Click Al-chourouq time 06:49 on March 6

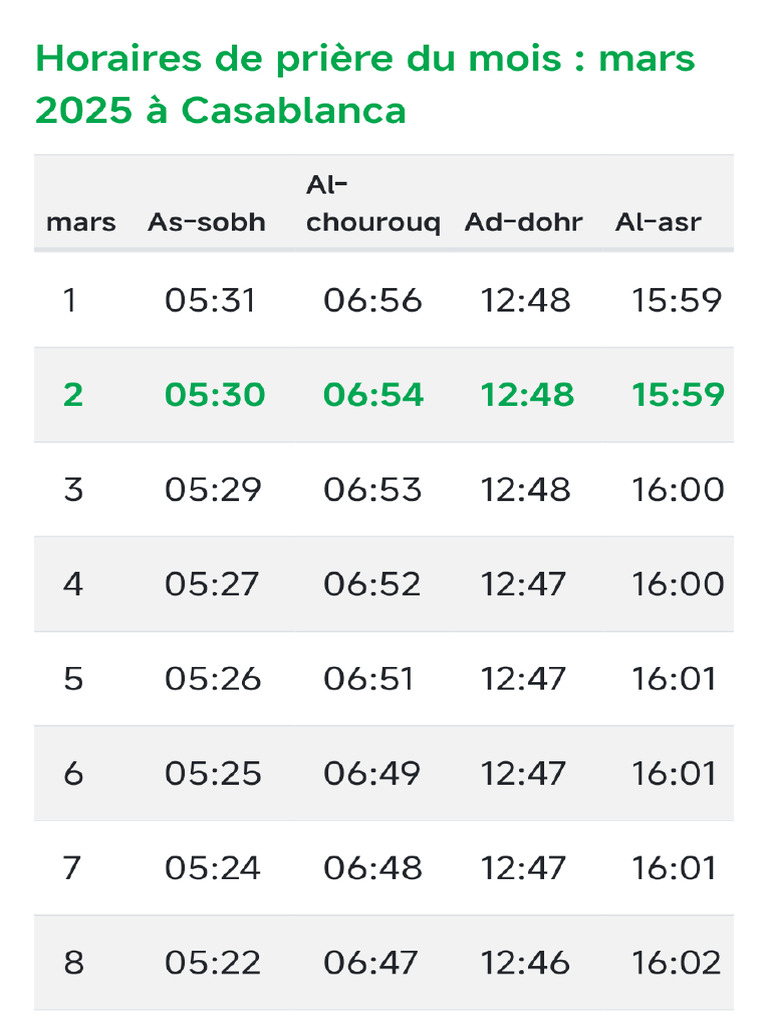[372, 773]
